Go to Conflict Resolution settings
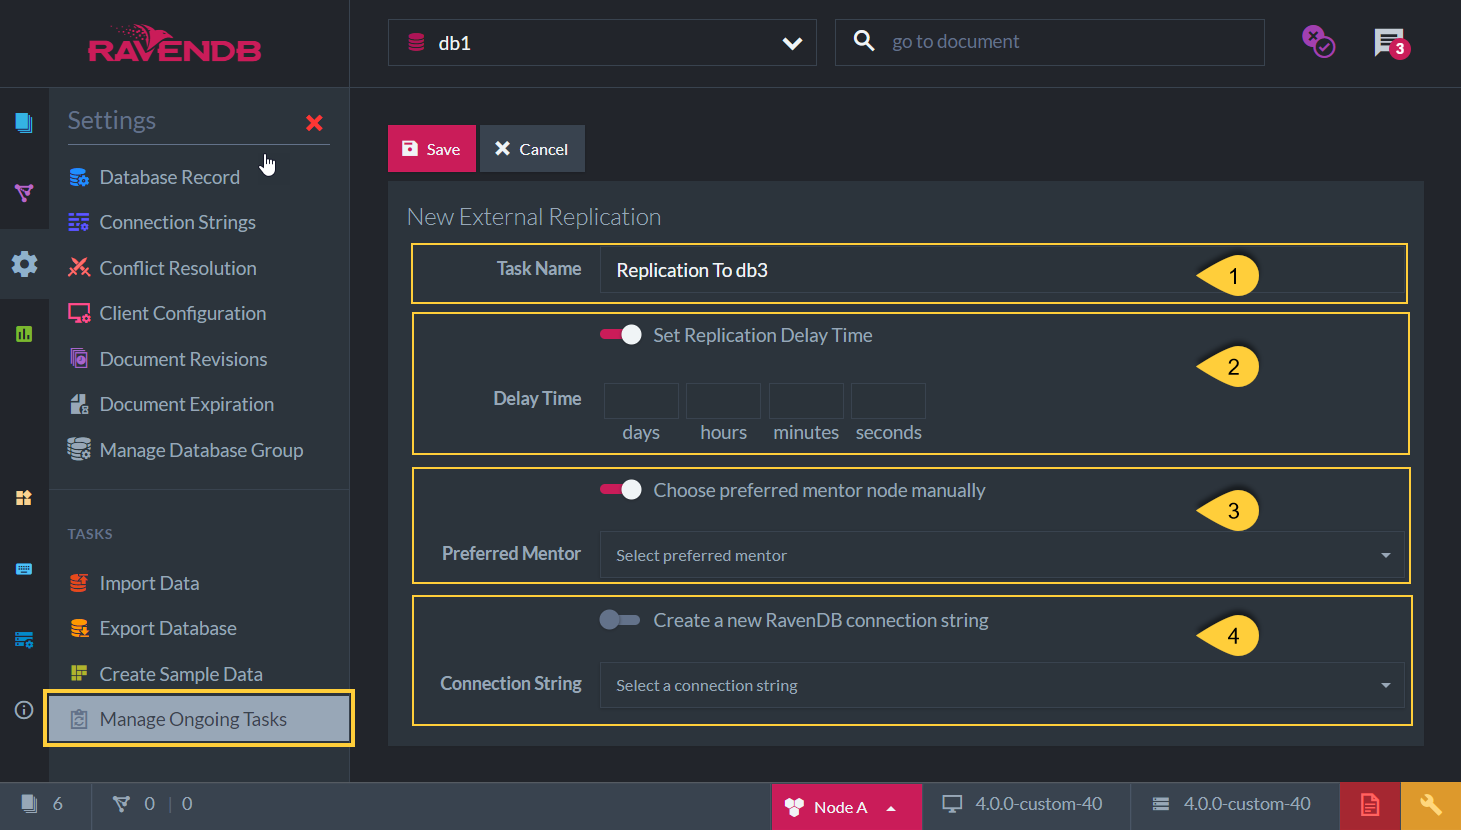Image resolution: width=1461 pixels, height=830 pixels. [x=178, y=268]
